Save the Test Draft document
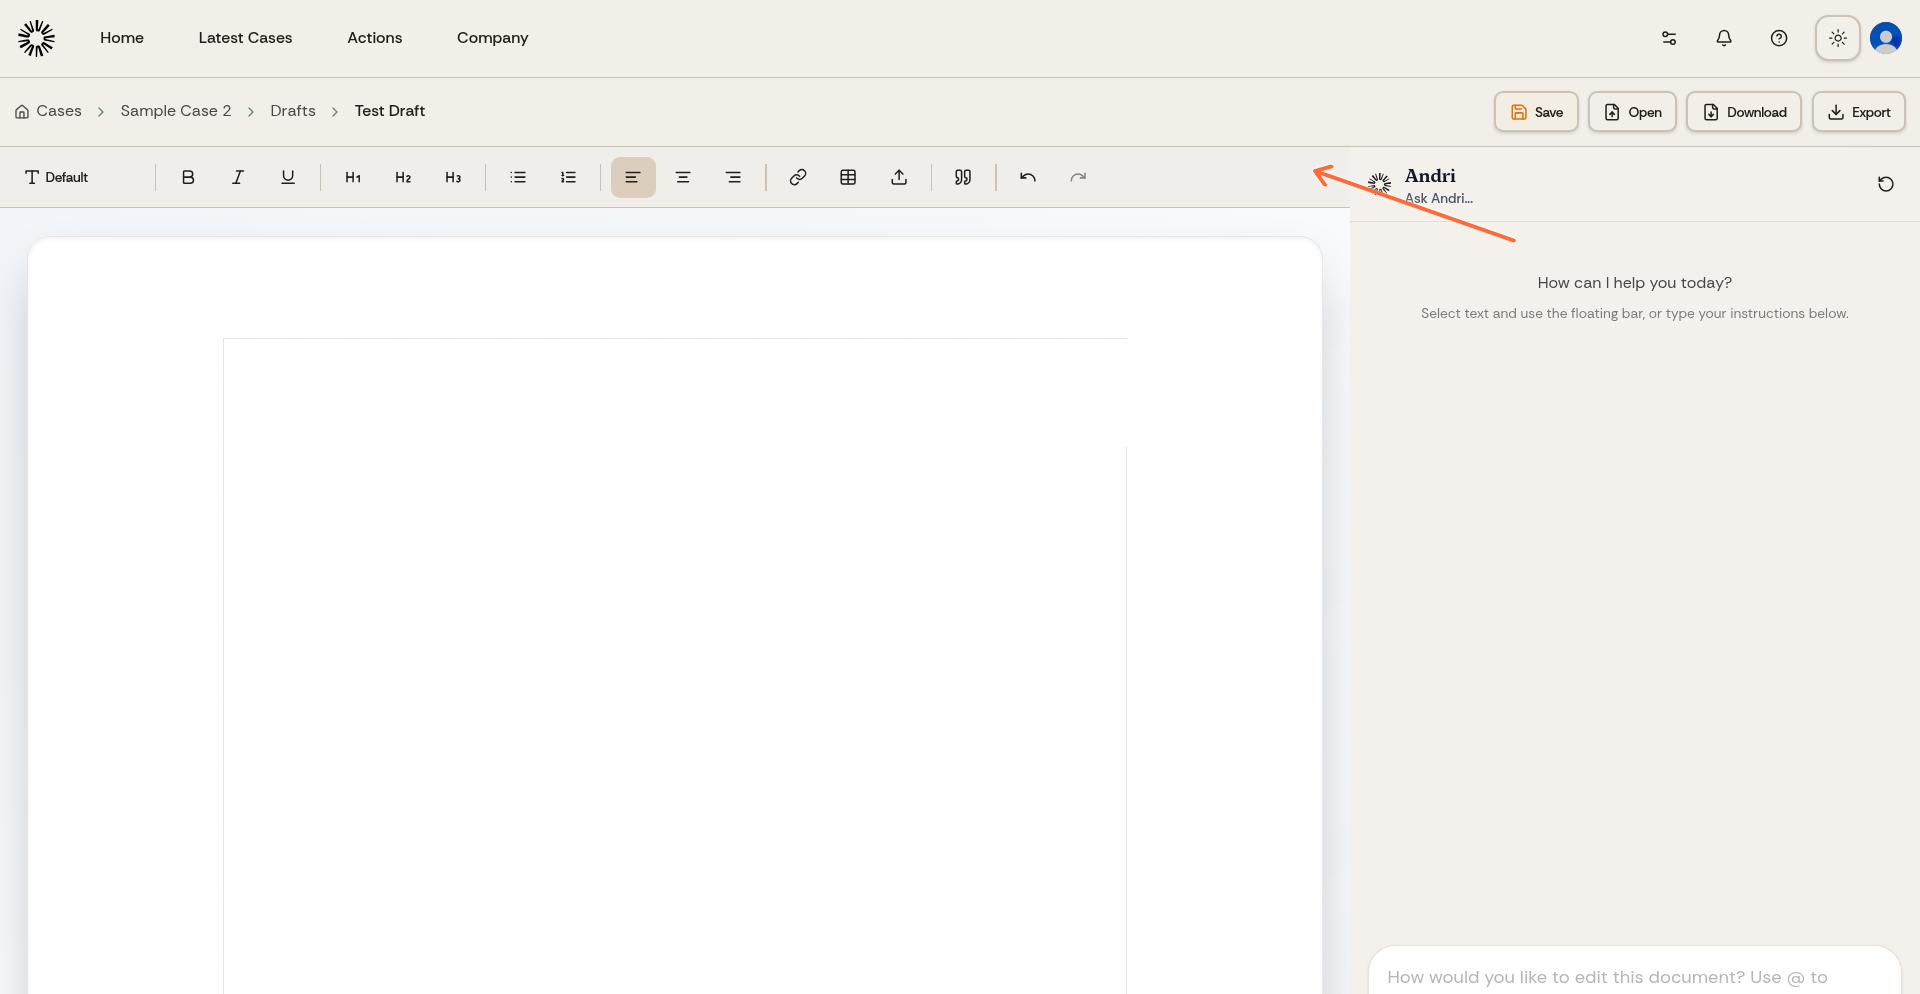Image resolution: width=1920 pixels, height=994 pixels. point(1535,111)
